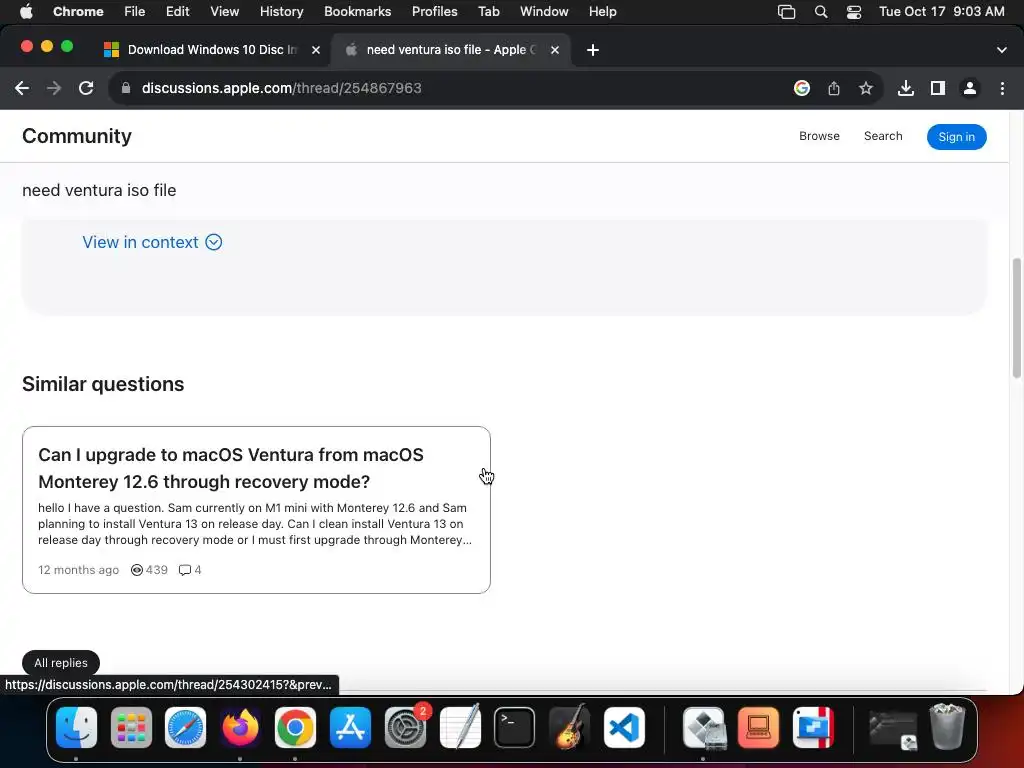Go back with the browser back arrow
This screenshot has height=768, width=1024.
click(22, 88)
